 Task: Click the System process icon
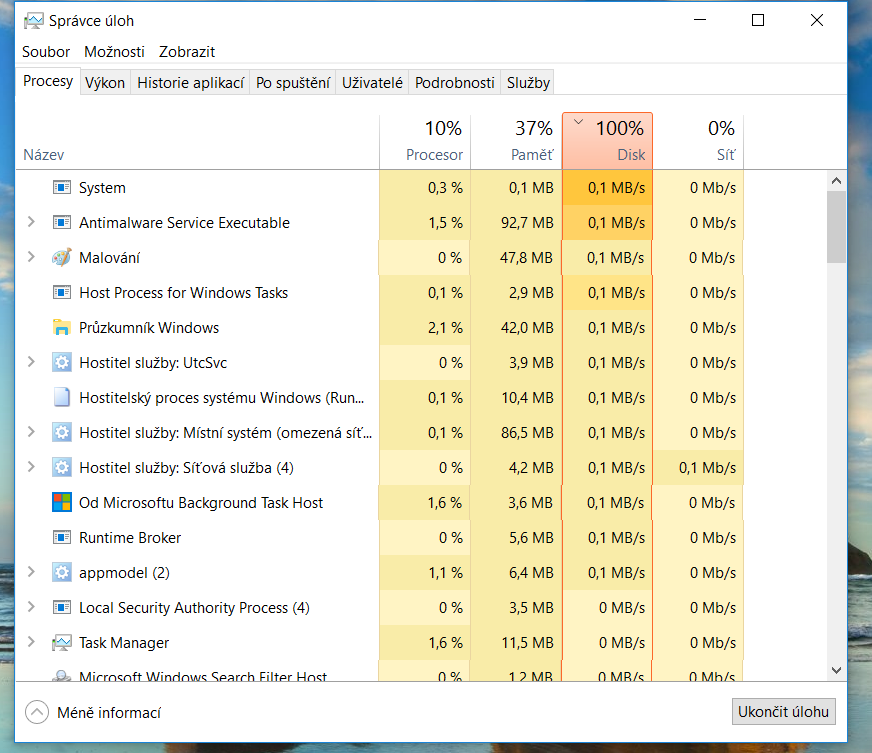click(62, 187)
